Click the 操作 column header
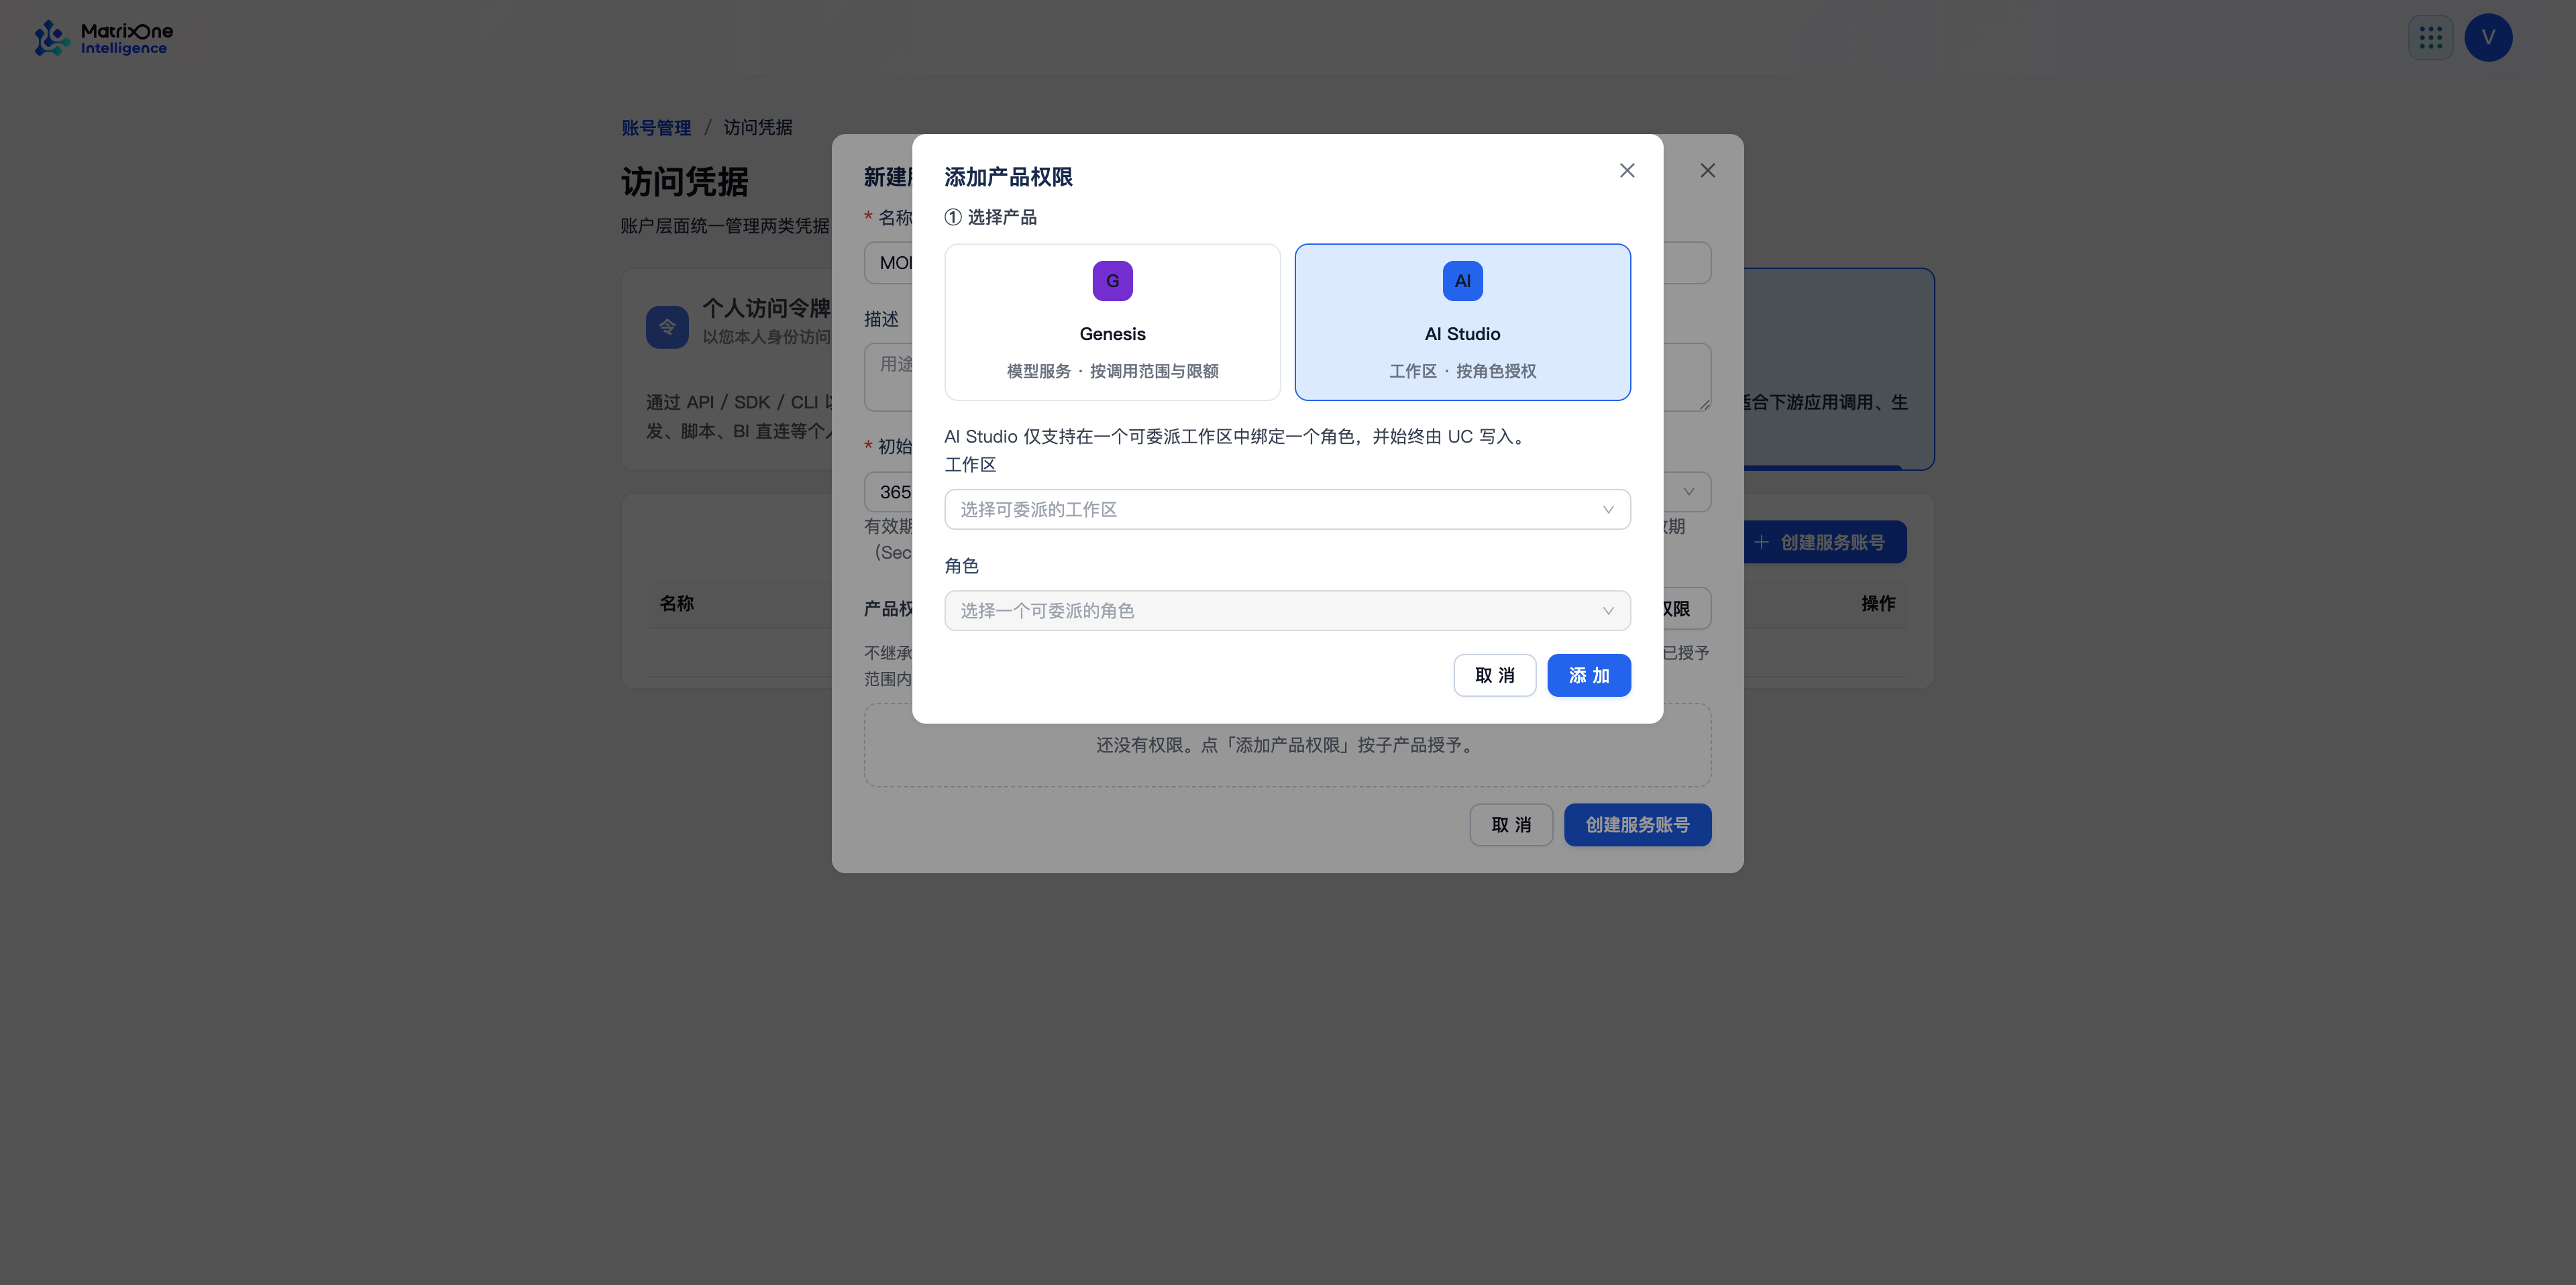Image resolution: width=2576 pixels, height=1285 pixels. point(1878,603)
